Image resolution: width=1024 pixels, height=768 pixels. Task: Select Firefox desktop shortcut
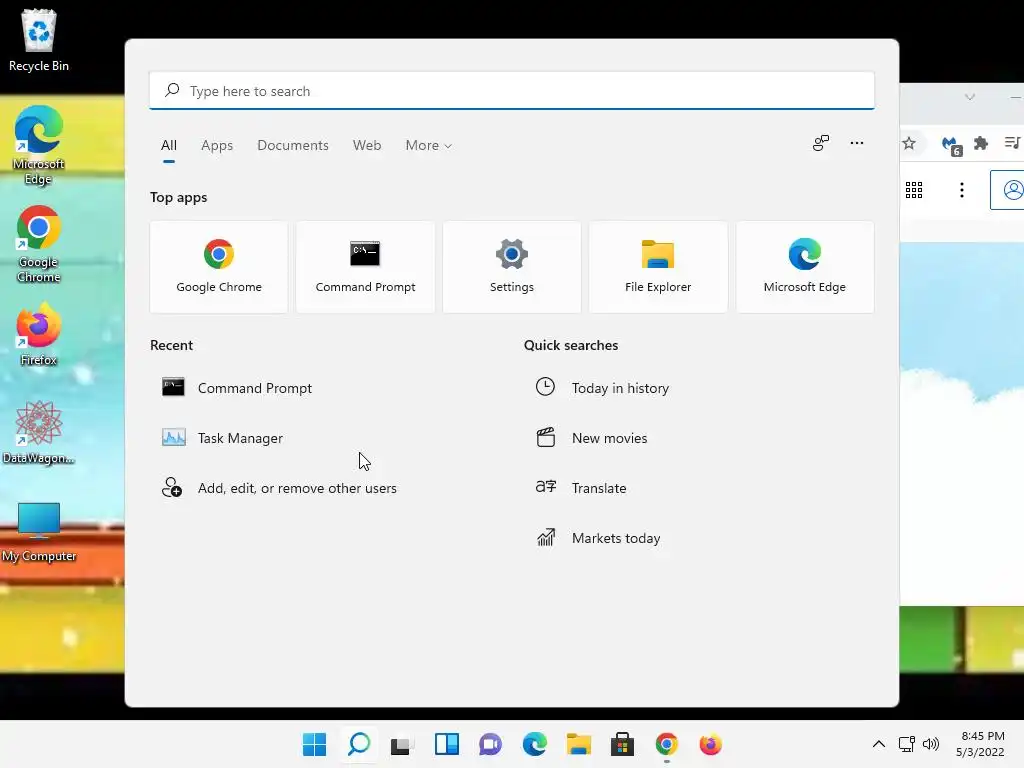pyautogui.click(x=39, y=334)
